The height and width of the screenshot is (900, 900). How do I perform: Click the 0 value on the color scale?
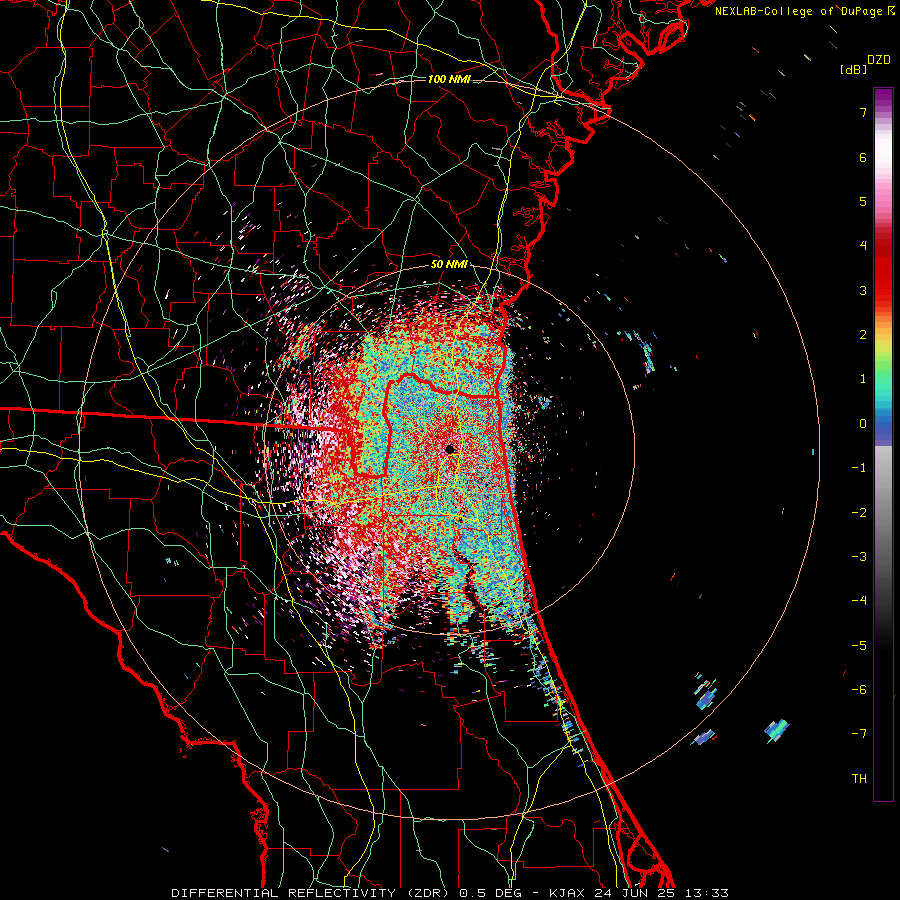863,424
